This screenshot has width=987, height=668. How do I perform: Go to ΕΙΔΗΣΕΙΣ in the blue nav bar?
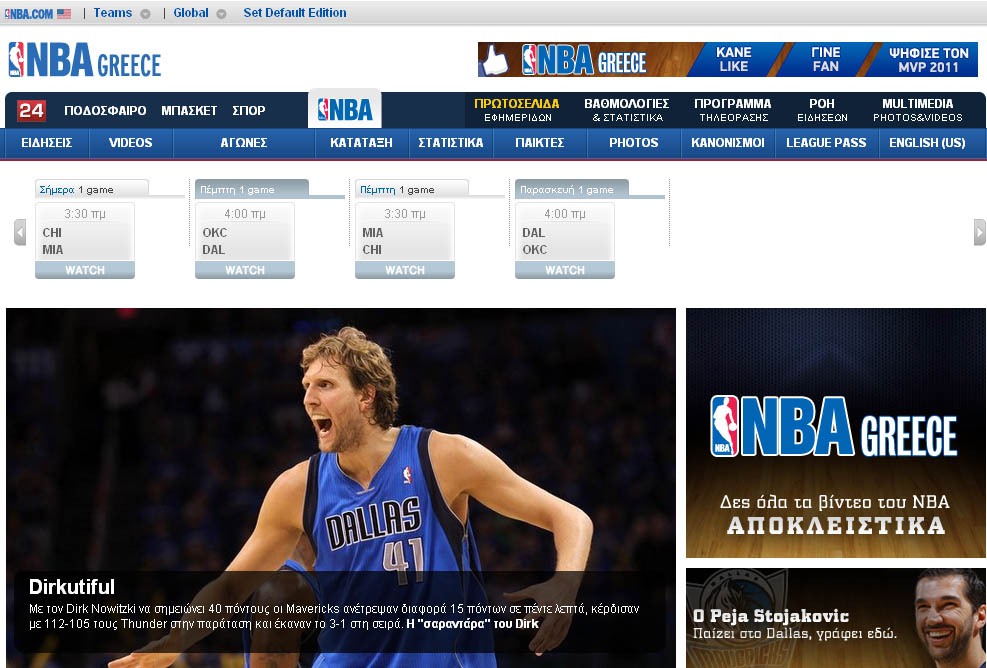point(47,143)
